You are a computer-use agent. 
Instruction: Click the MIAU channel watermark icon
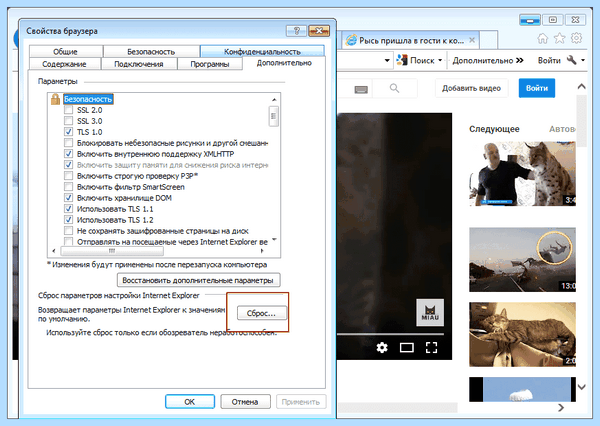430,312
